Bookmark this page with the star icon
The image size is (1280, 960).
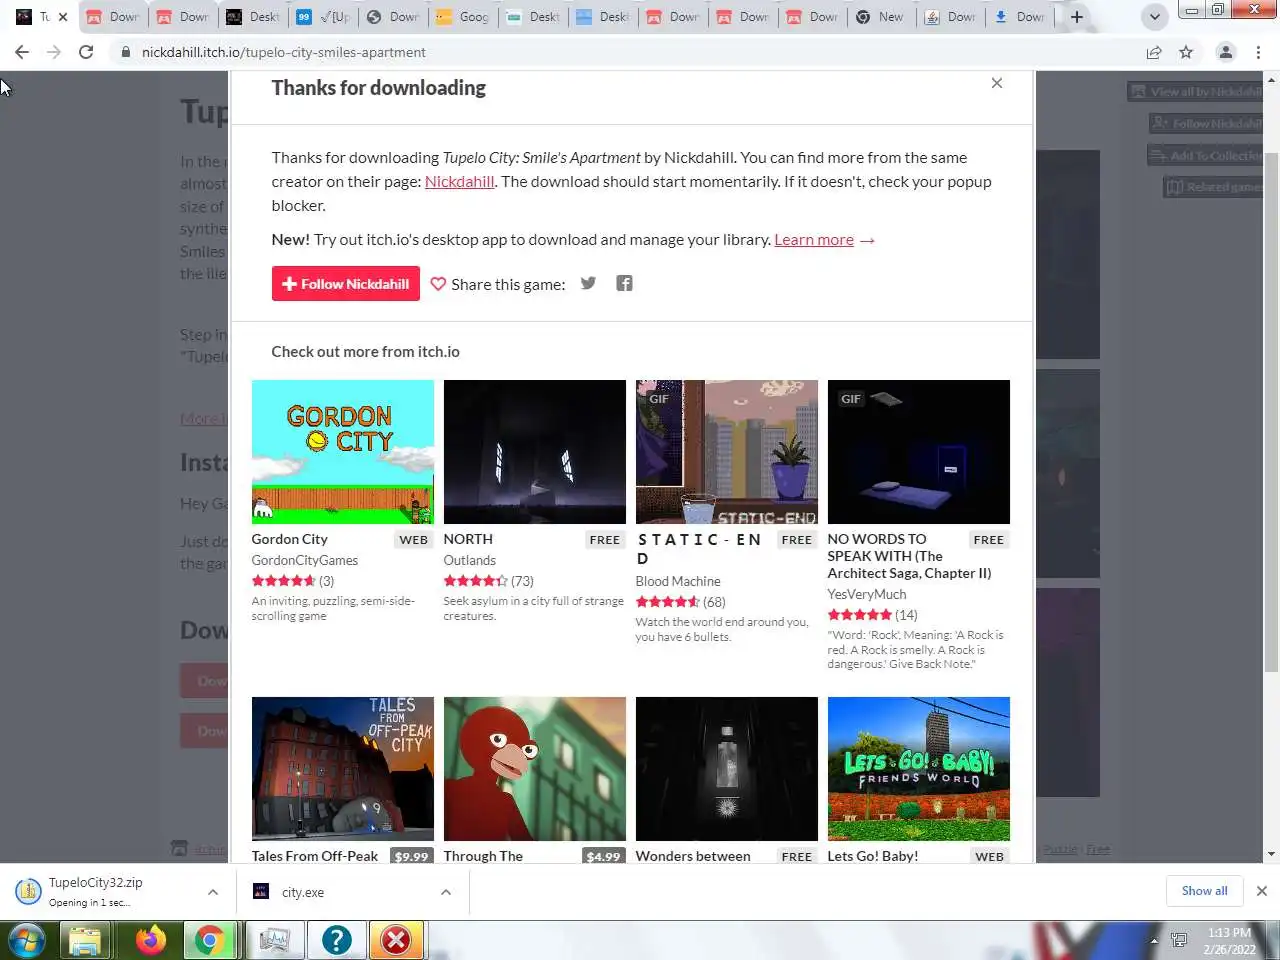[1186, 52]
